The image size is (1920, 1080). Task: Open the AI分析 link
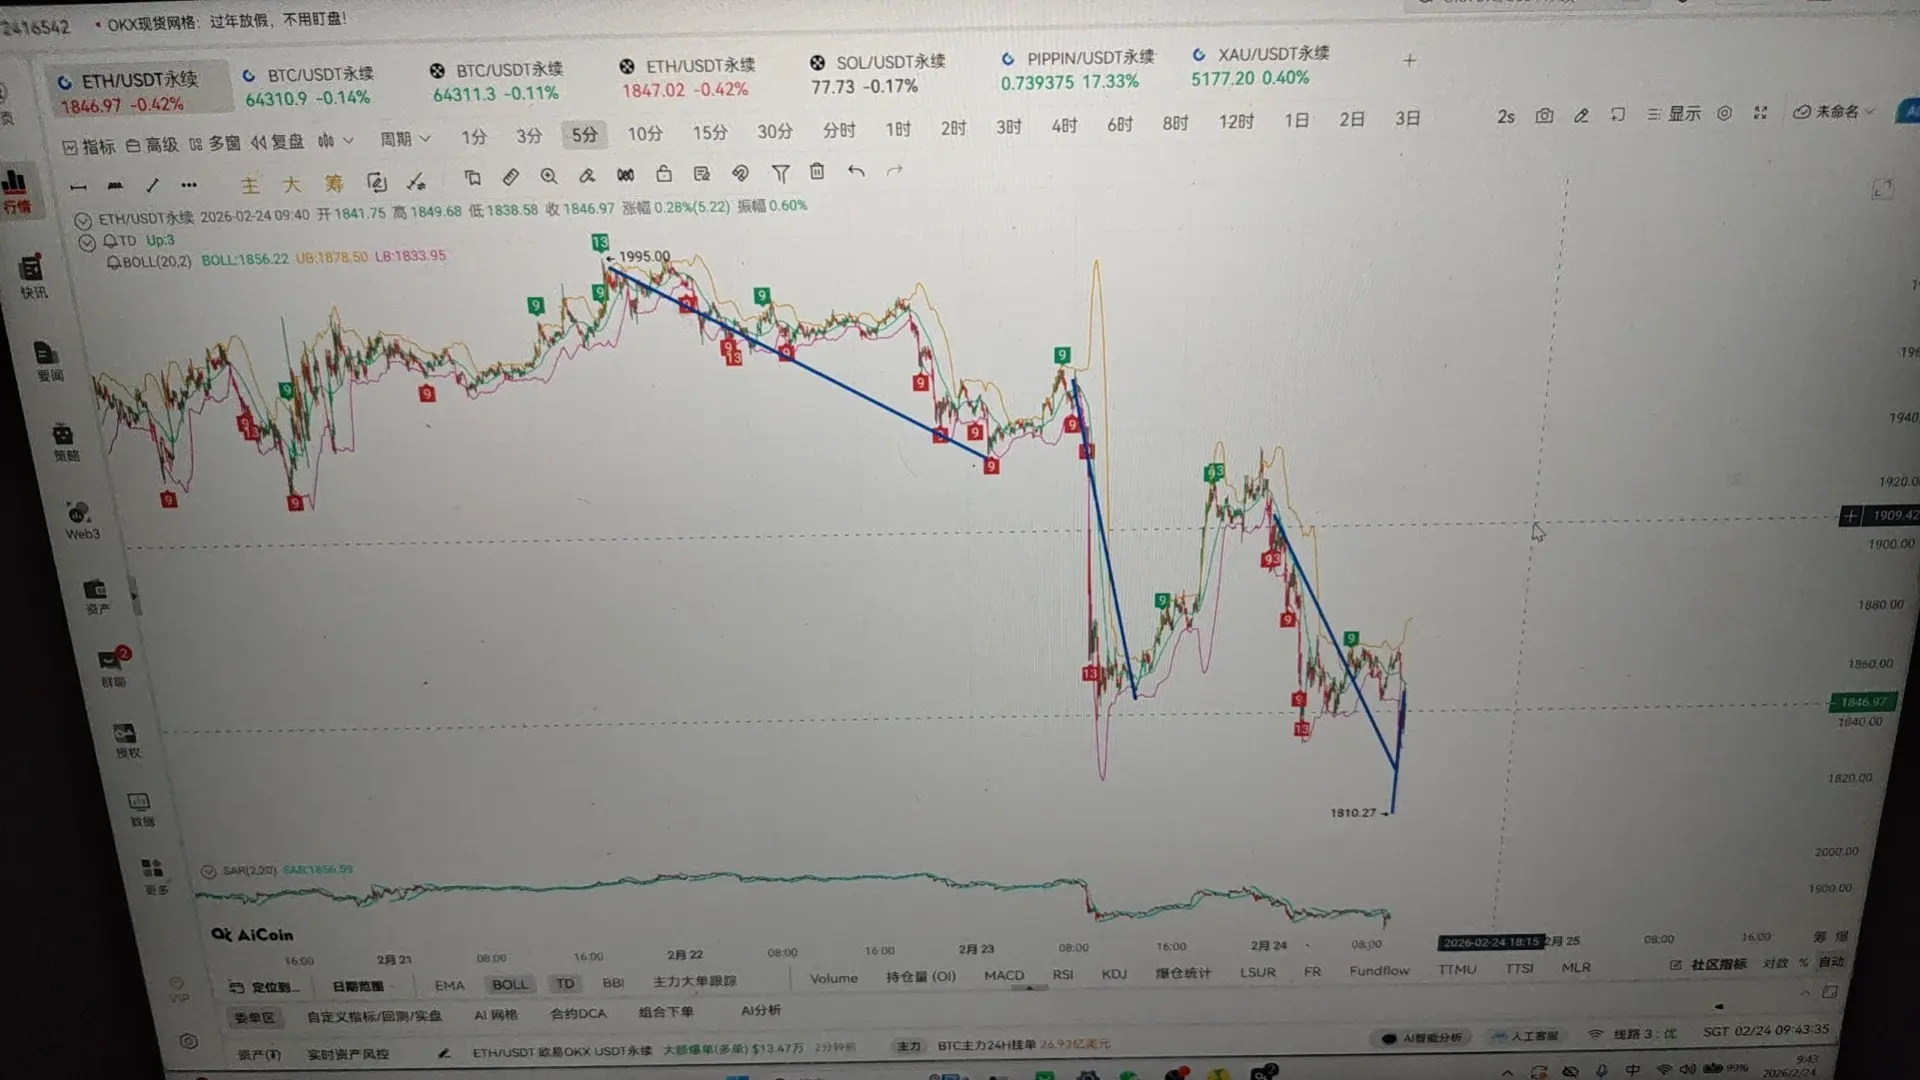pyautogui.click(x=760, y=1010)
